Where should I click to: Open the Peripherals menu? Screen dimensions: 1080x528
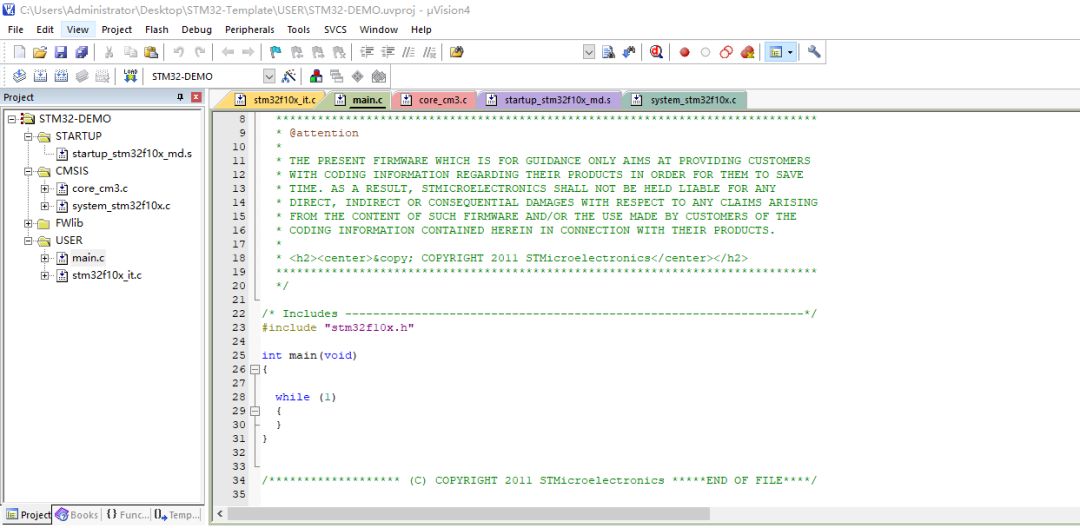[249, 30]
